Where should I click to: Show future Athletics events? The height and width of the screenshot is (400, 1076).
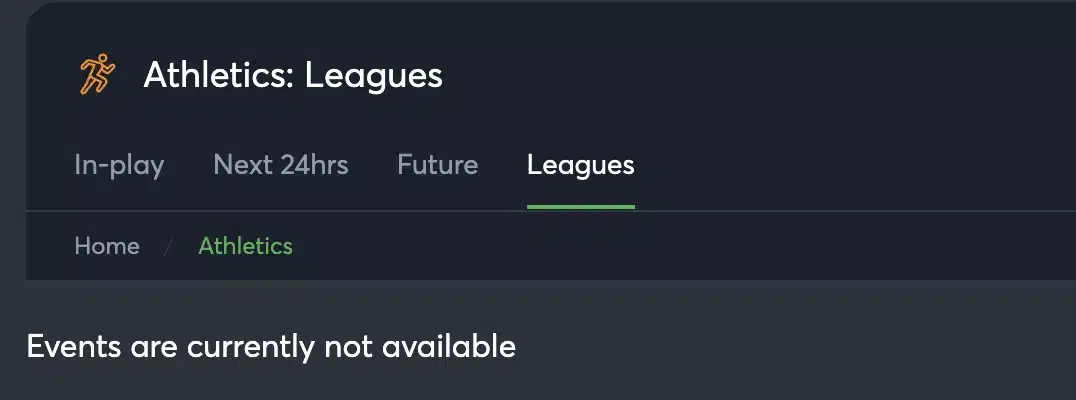point(437,165)
